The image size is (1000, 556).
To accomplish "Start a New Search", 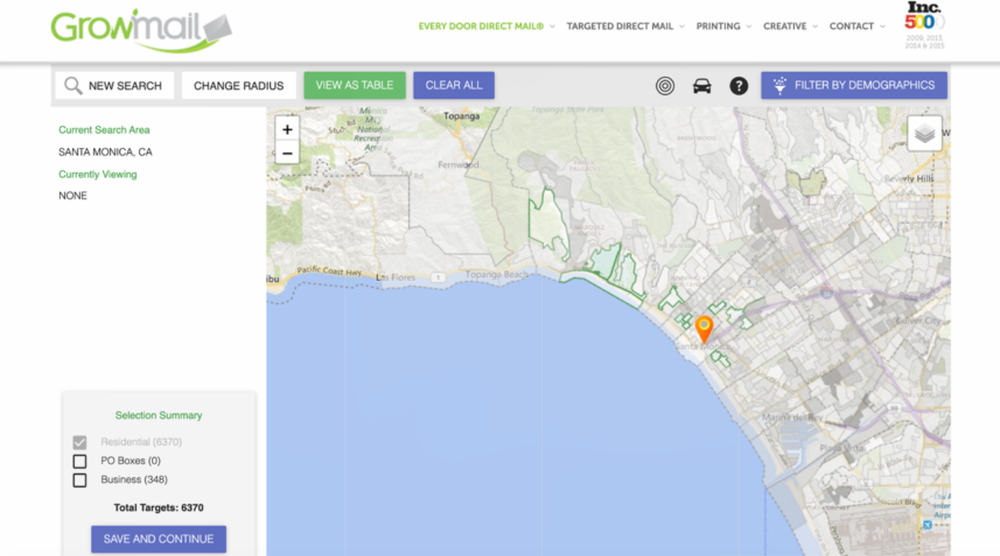I will [115, 85].
